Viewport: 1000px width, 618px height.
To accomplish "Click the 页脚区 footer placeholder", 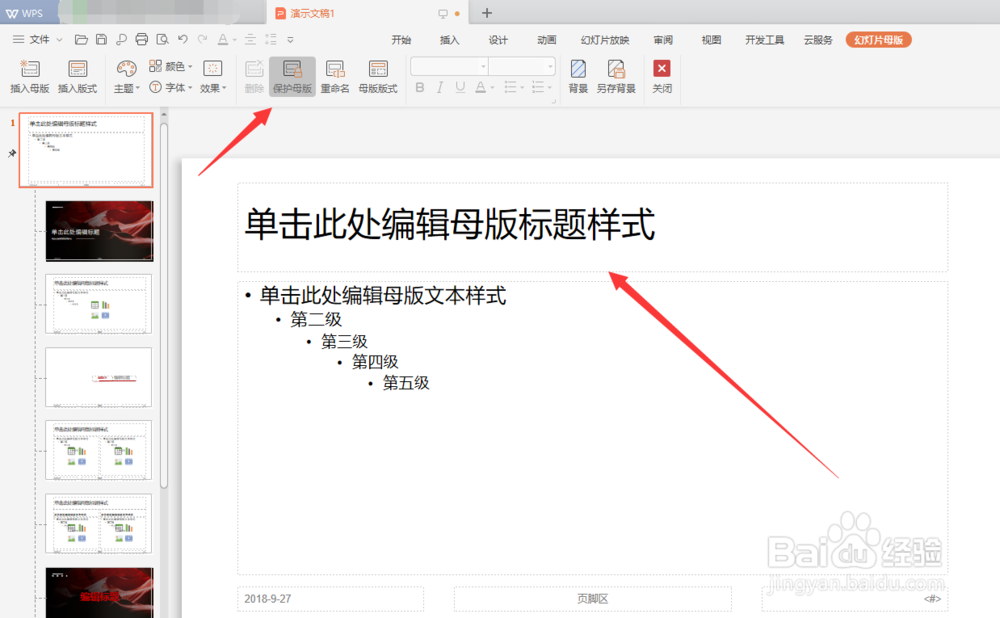I will click(x=592, y=599).
